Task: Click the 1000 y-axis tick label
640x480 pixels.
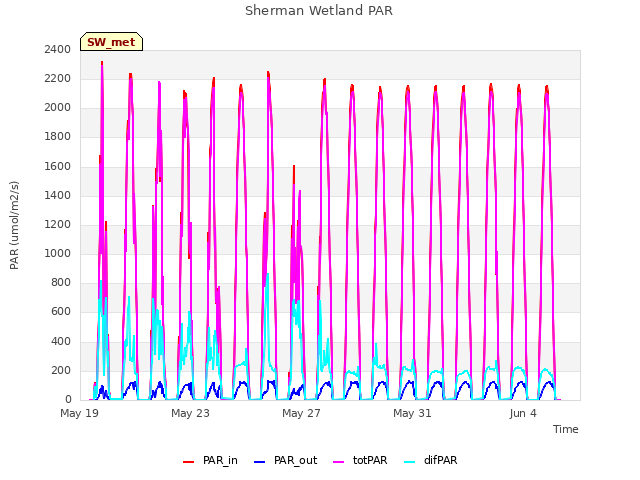Action: tap(58, 253)
